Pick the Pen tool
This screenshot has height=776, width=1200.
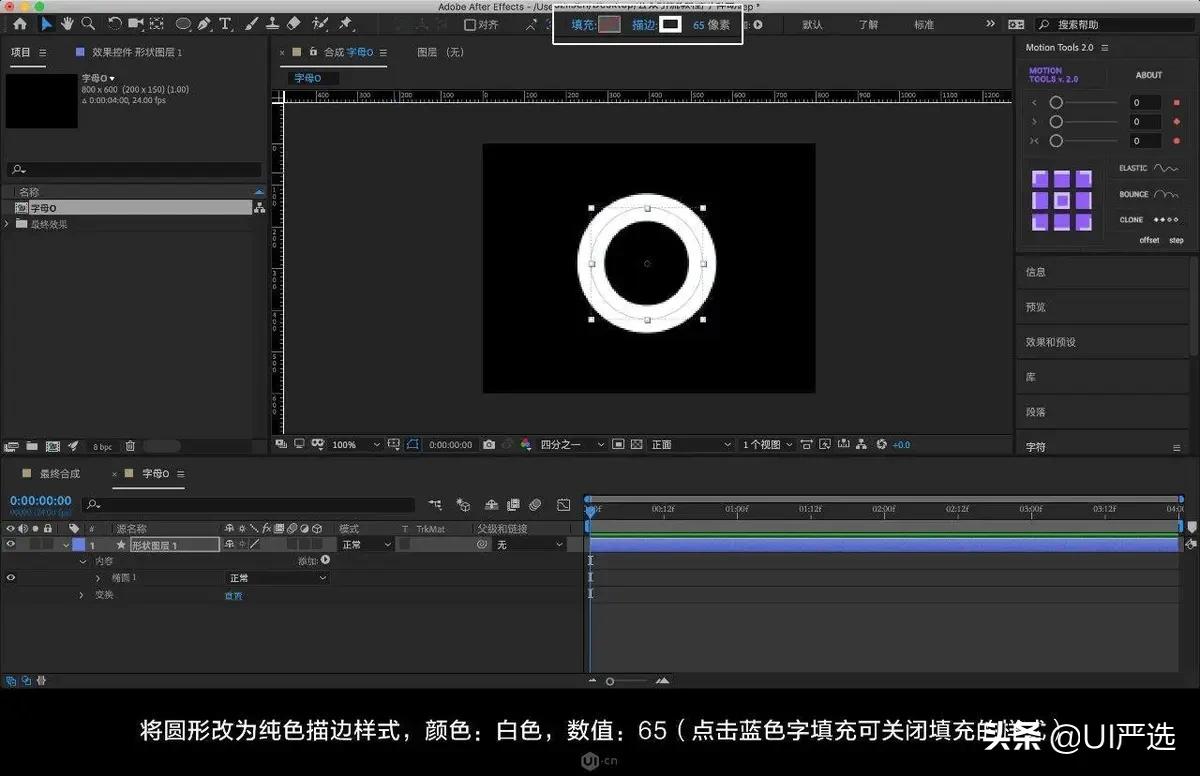(x=203, y=22)
